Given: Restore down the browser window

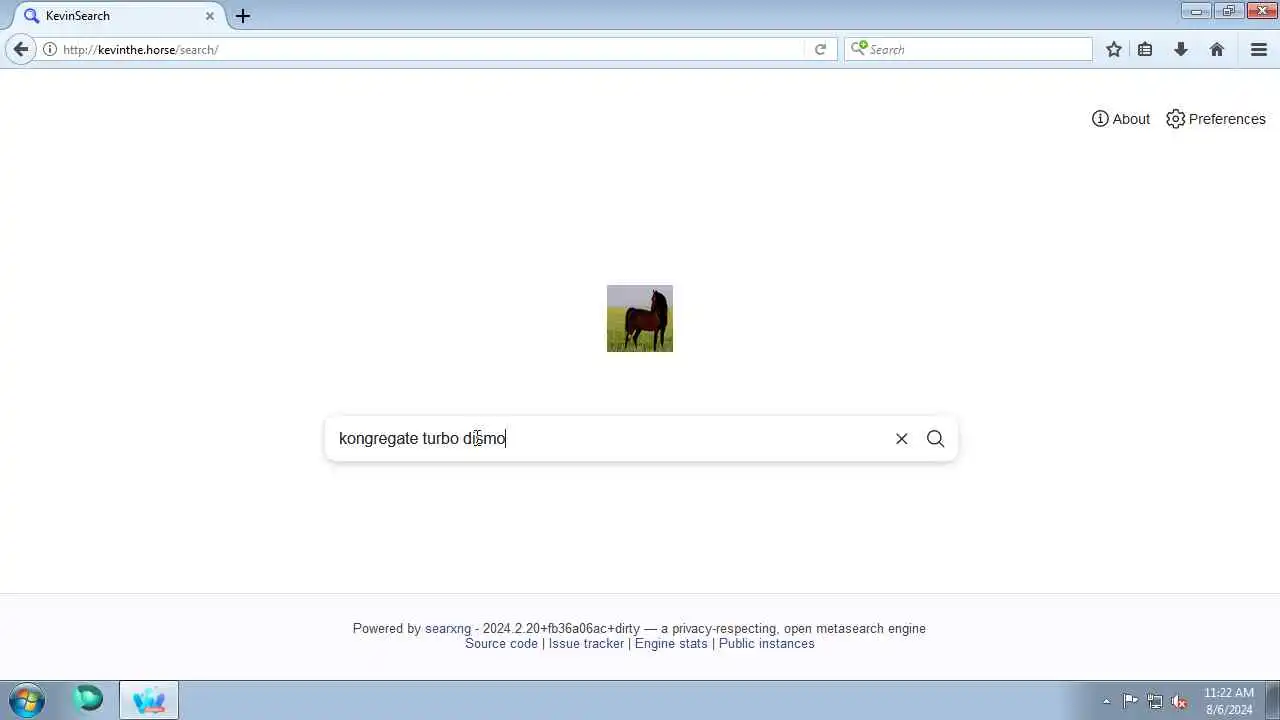Looking at the screenshot, I should [x=1229, y=11].
